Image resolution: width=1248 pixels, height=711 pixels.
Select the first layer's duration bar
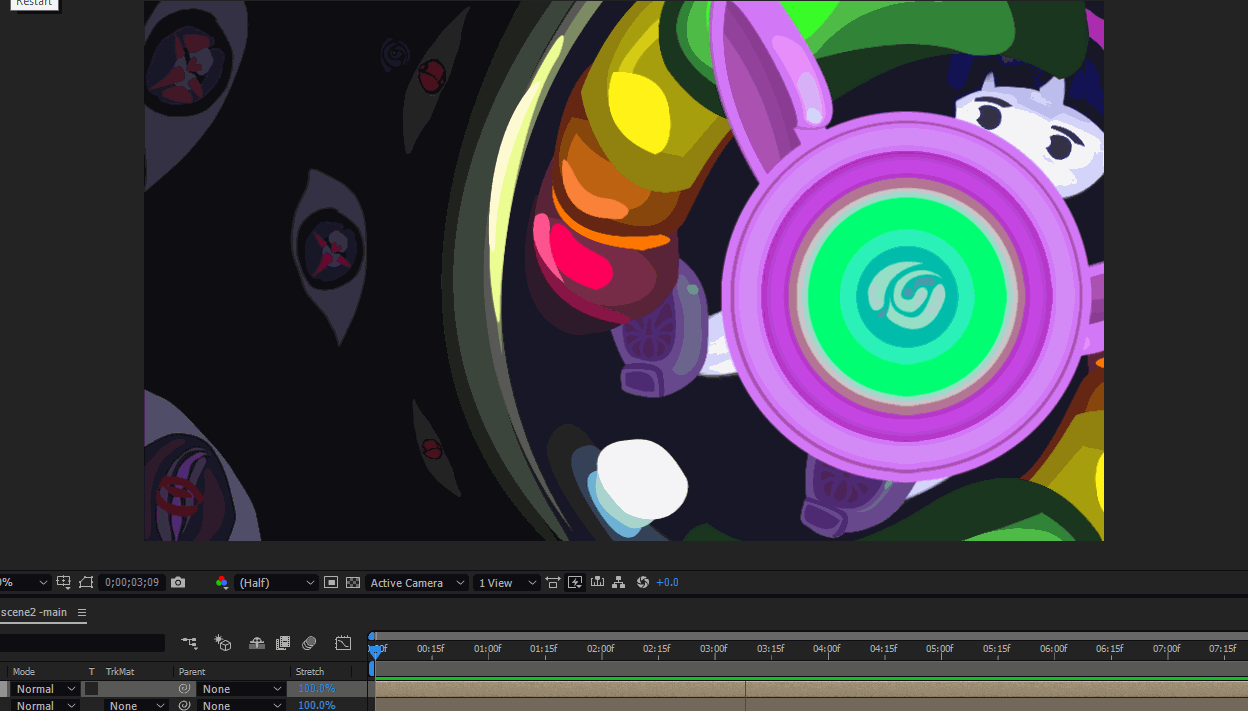click(811, 689)
